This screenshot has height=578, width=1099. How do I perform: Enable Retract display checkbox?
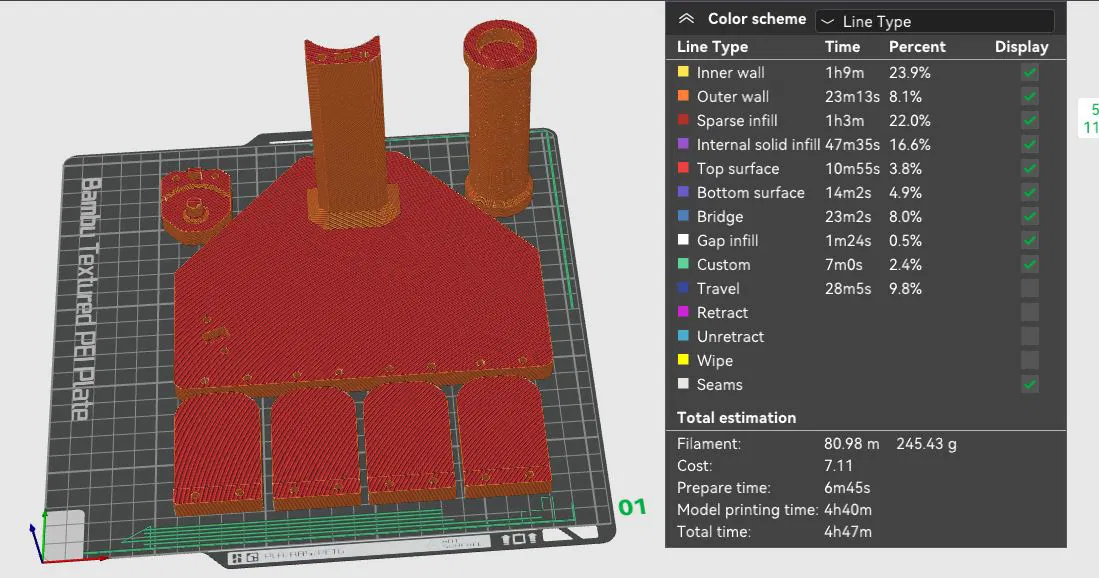pyautogui.click(x=1030, y=312)
